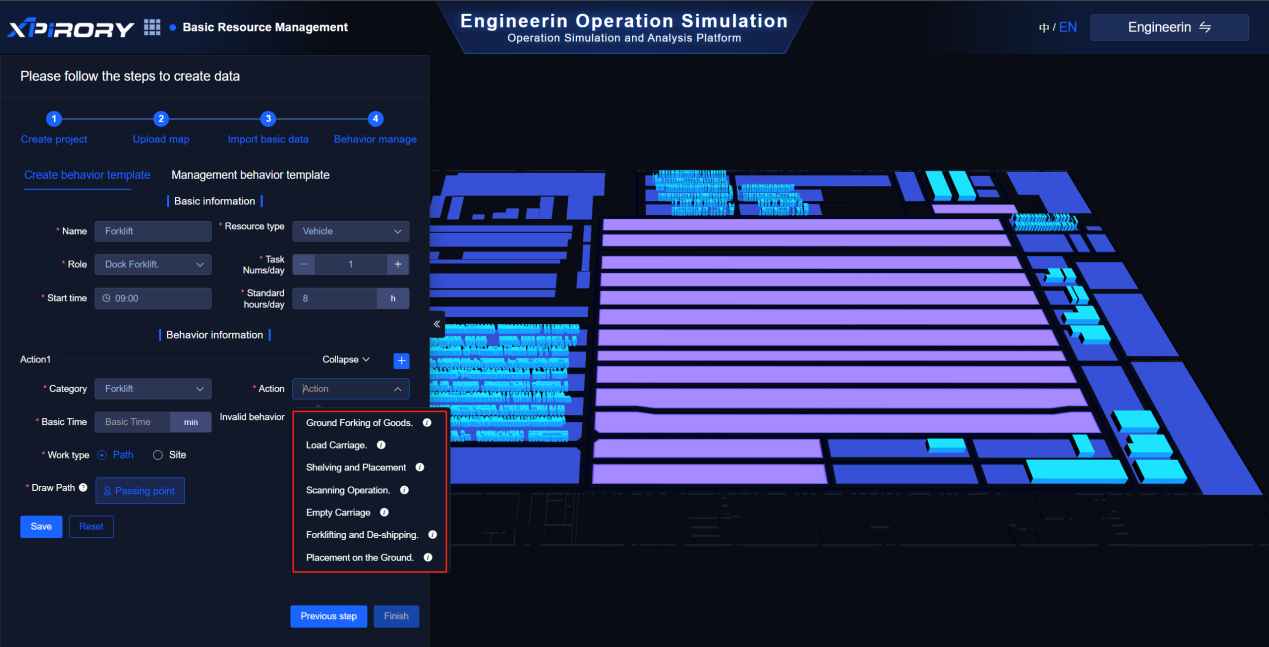Select the Site work type radio
Screen dimensions: 1269x647
[x=158, y=455]
